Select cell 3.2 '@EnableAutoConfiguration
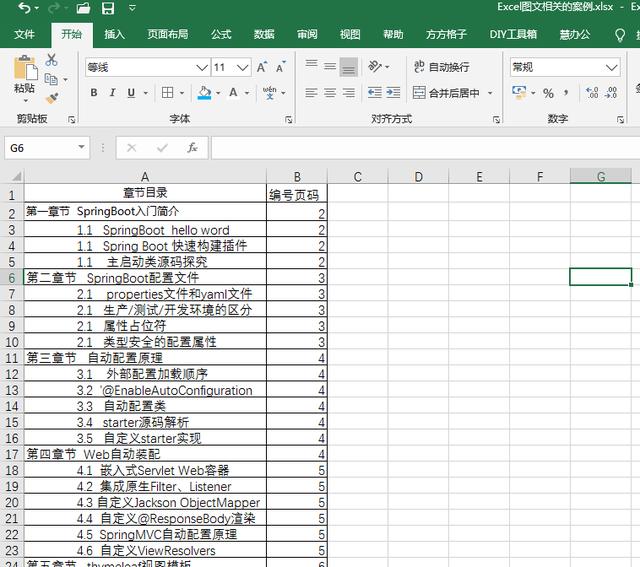 (x=145, y=390)
